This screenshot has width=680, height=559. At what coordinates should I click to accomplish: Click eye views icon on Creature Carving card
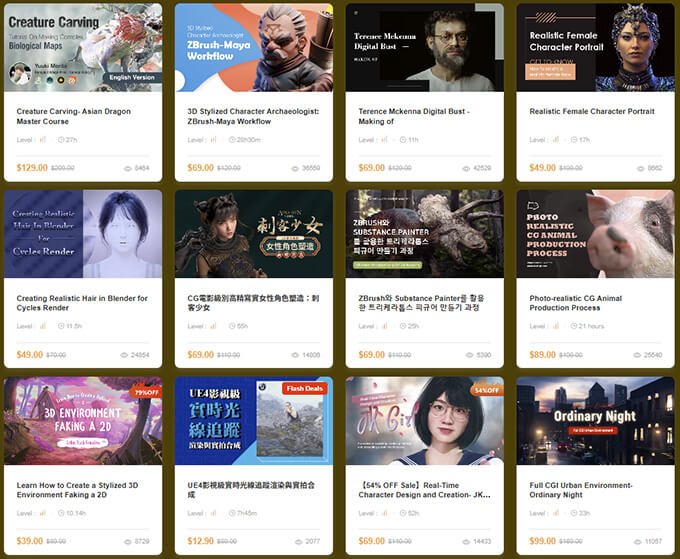pos(128,168)
